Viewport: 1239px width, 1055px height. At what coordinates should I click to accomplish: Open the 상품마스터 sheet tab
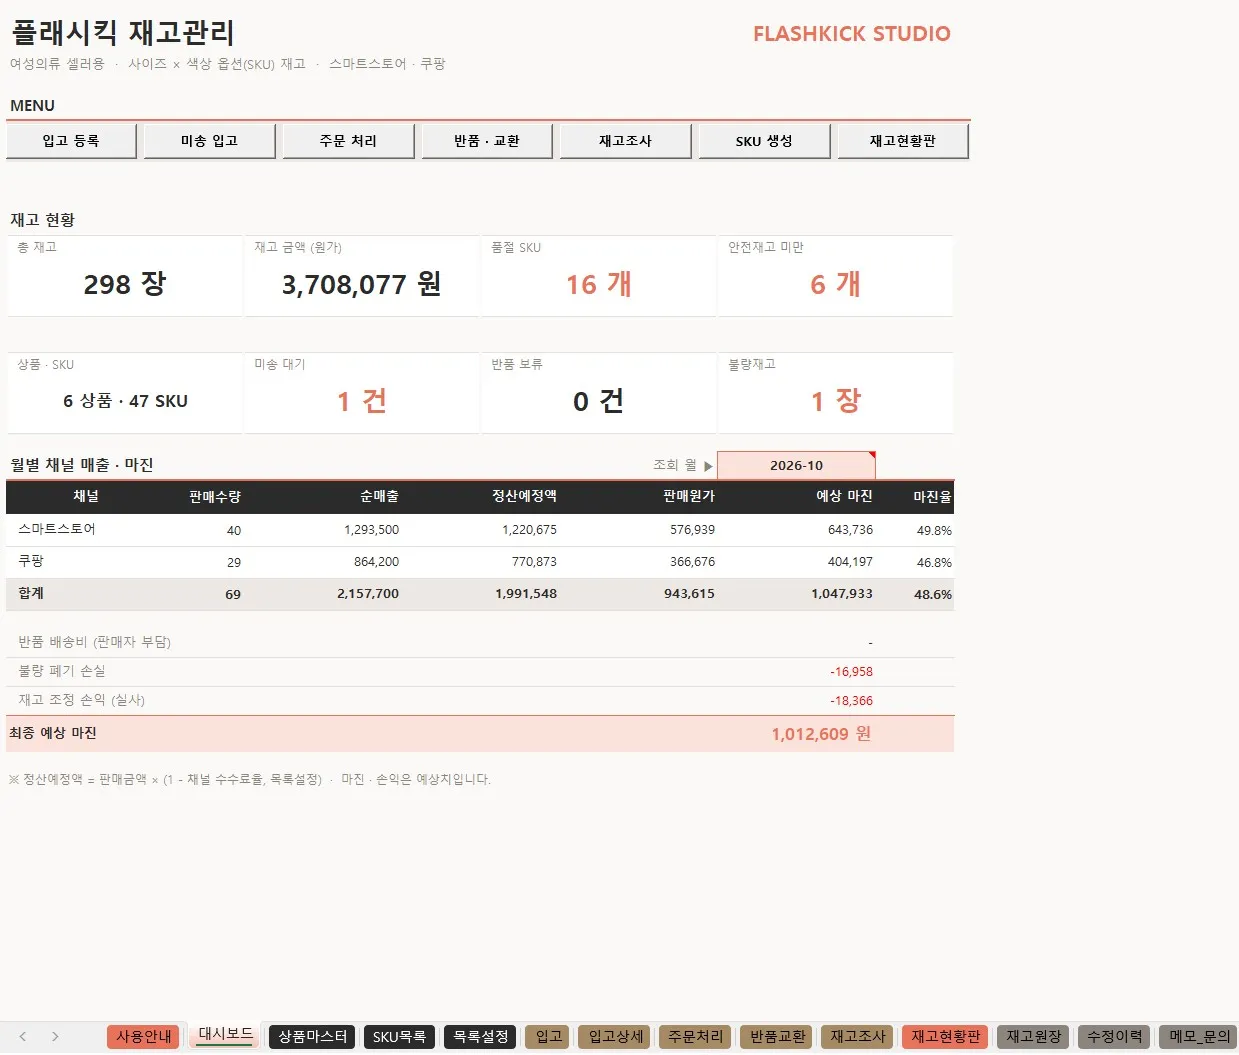tap(312, 1037)
